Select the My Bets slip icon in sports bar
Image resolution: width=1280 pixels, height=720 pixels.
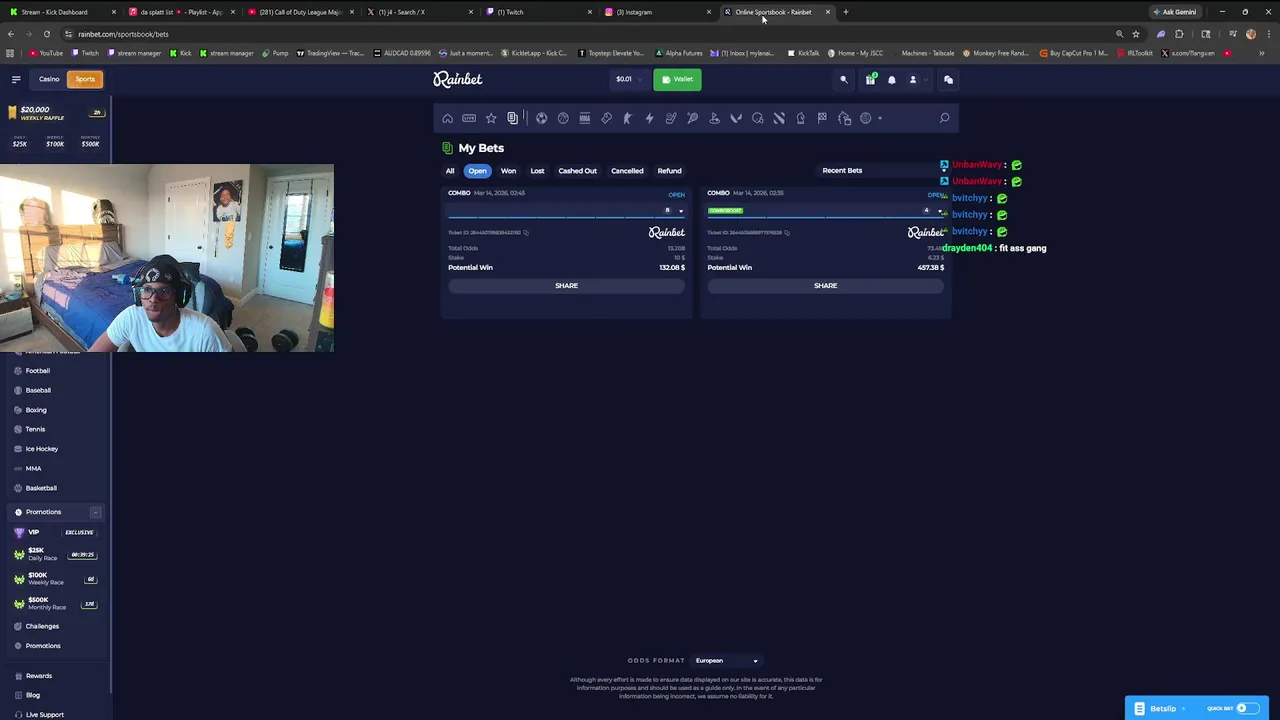[513, 118]
